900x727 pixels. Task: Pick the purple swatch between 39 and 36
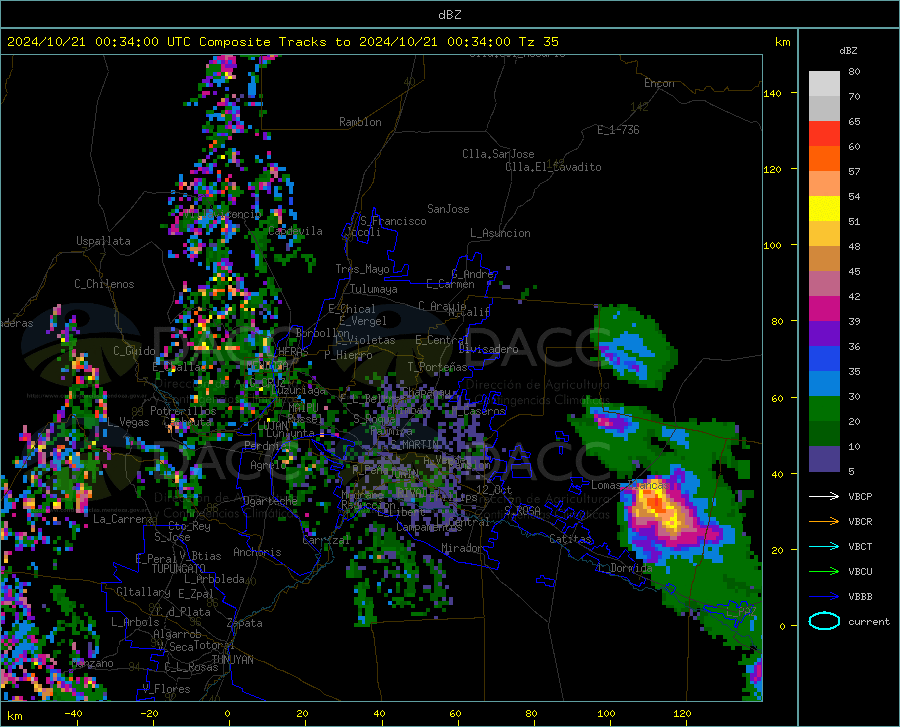coord(824,334)
